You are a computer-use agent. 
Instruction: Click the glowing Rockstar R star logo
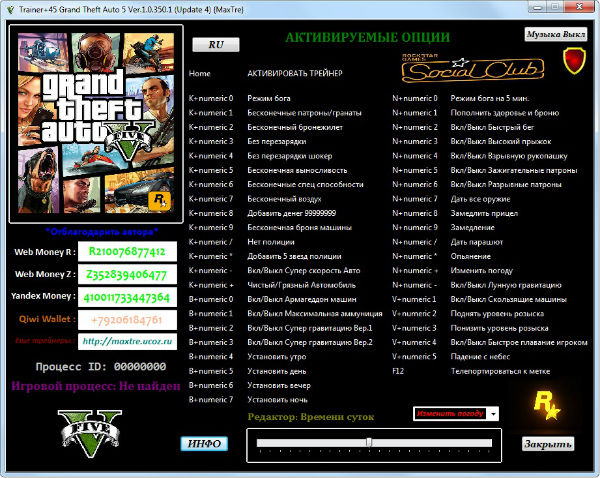tap(546, 406)
